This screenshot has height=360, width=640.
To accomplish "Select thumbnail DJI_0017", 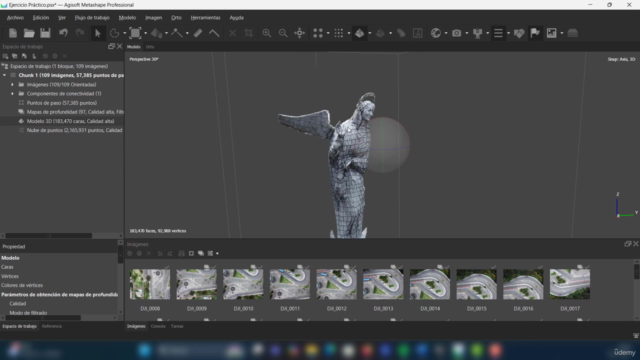I will tap(570, 284).
